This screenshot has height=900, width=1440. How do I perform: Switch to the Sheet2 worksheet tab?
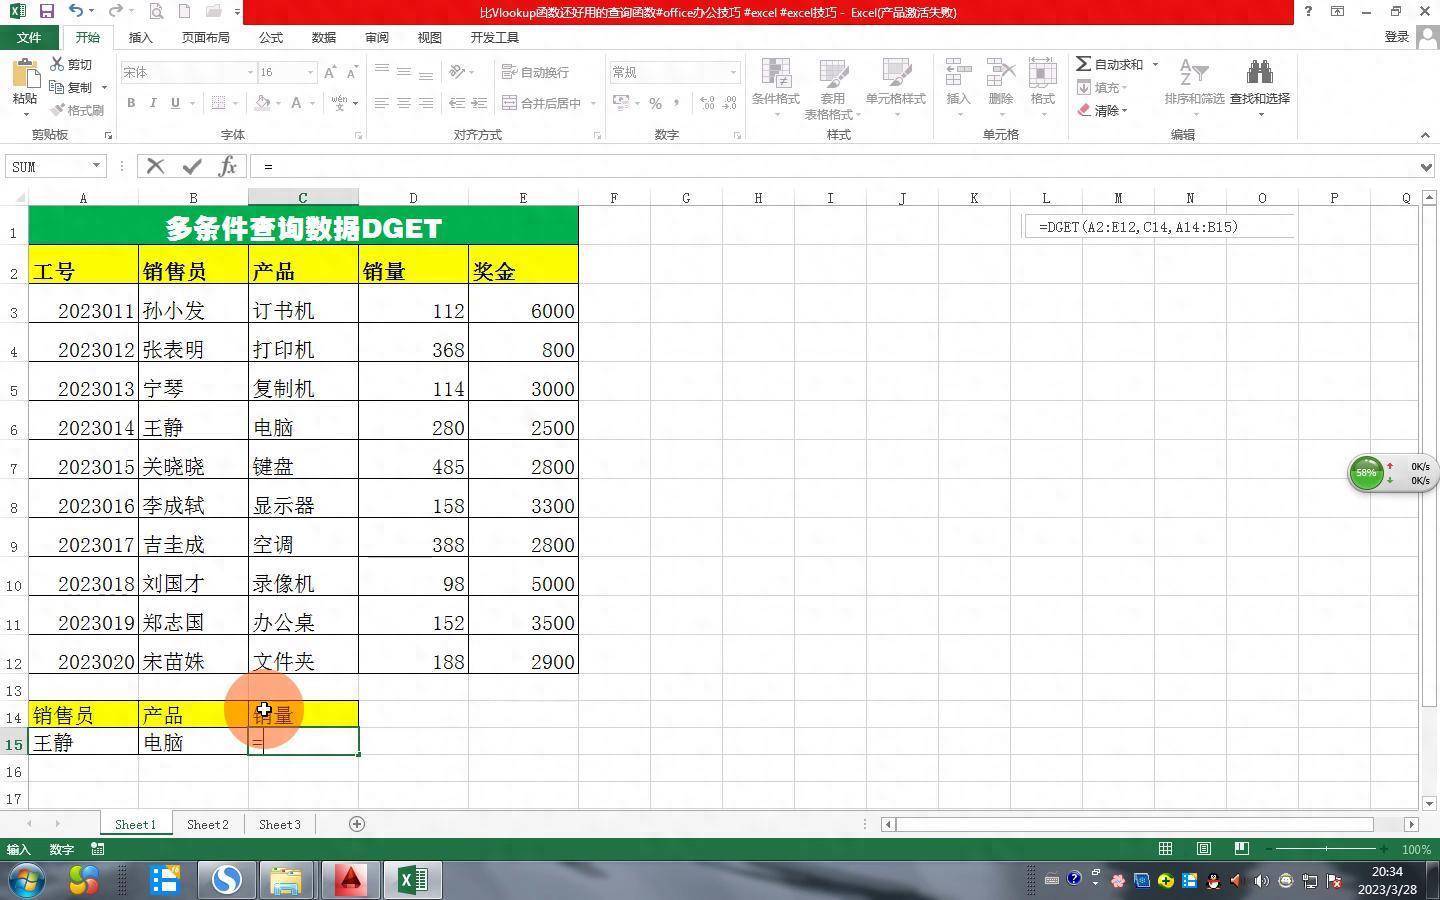[x=207, y=824]
